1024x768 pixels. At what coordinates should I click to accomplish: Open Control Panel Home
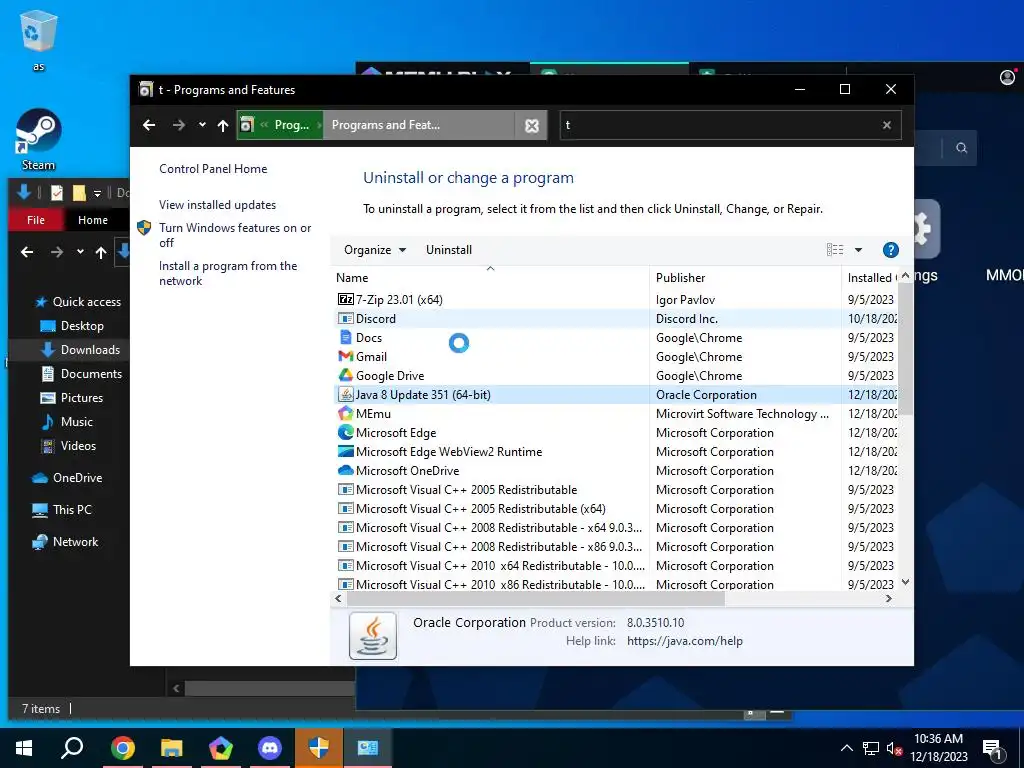[x=213, y=168]
